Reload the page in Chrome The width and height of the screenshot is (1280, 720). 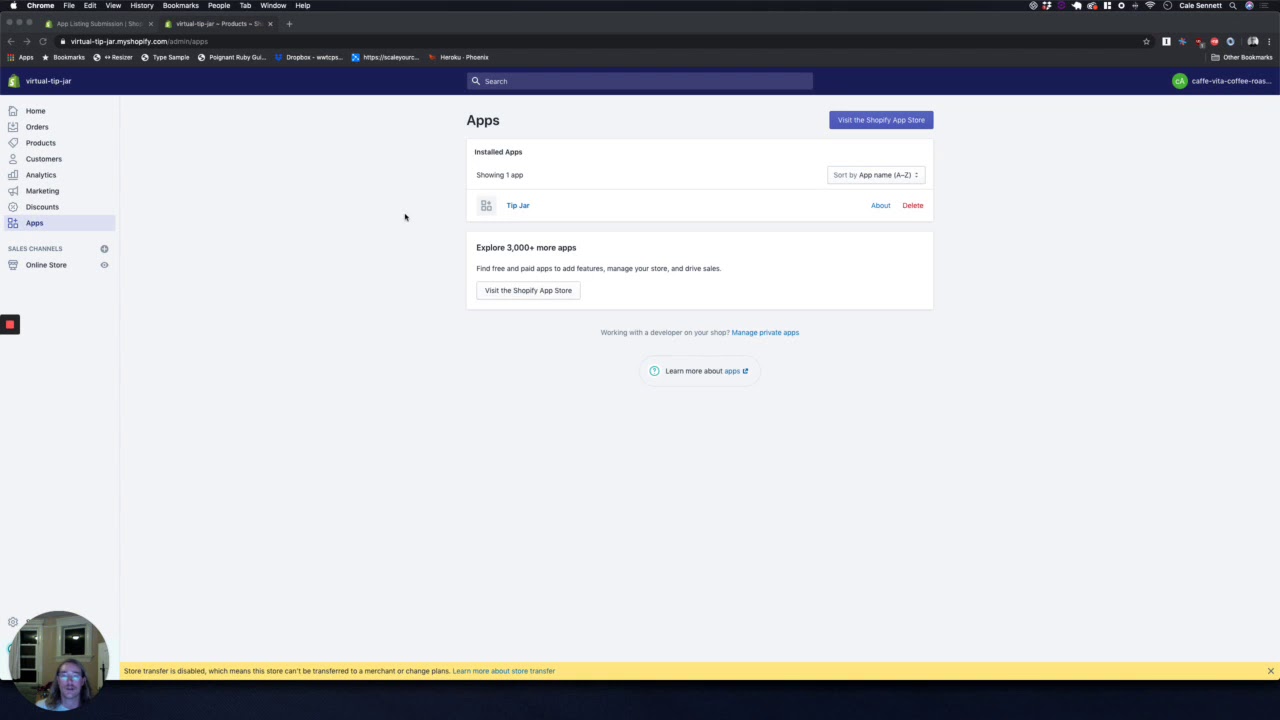43,41
